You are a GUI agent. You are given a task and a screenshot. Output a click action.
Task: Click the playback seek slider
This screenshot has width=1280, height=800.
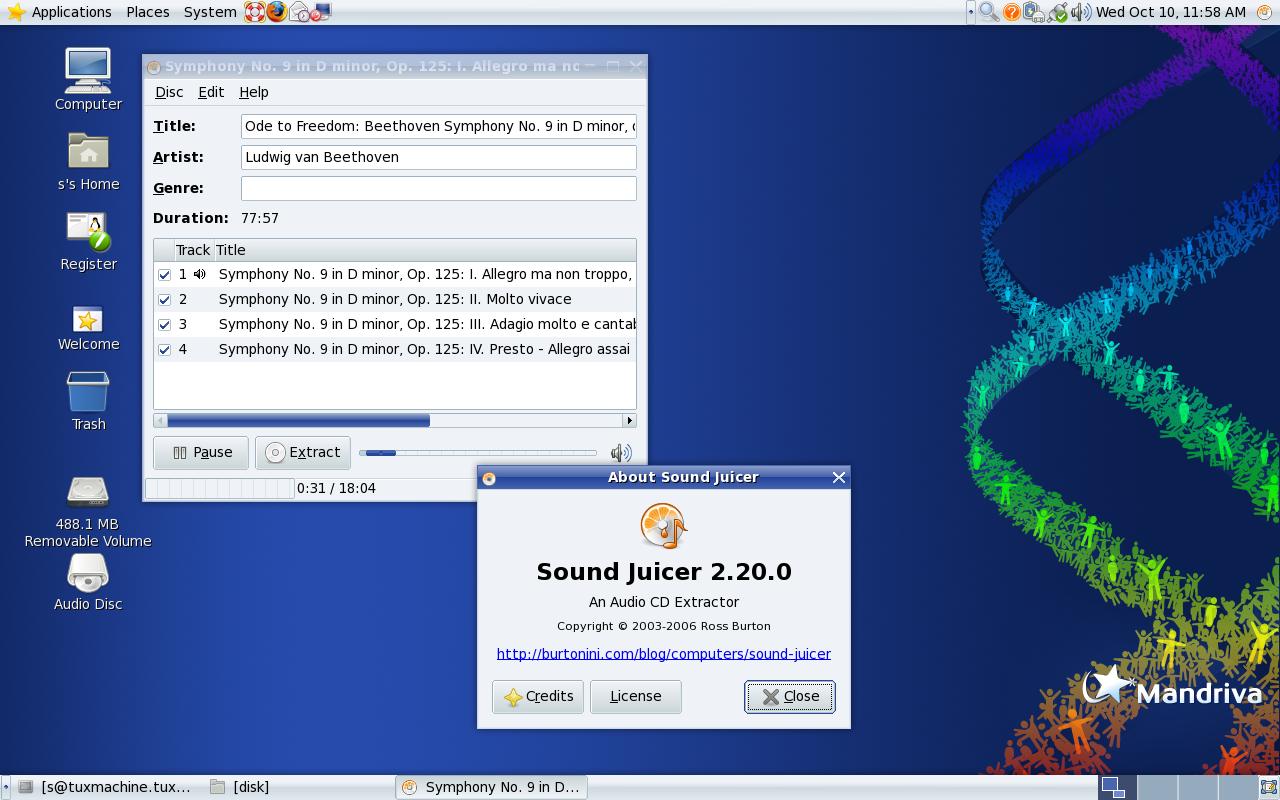[478, 453]
